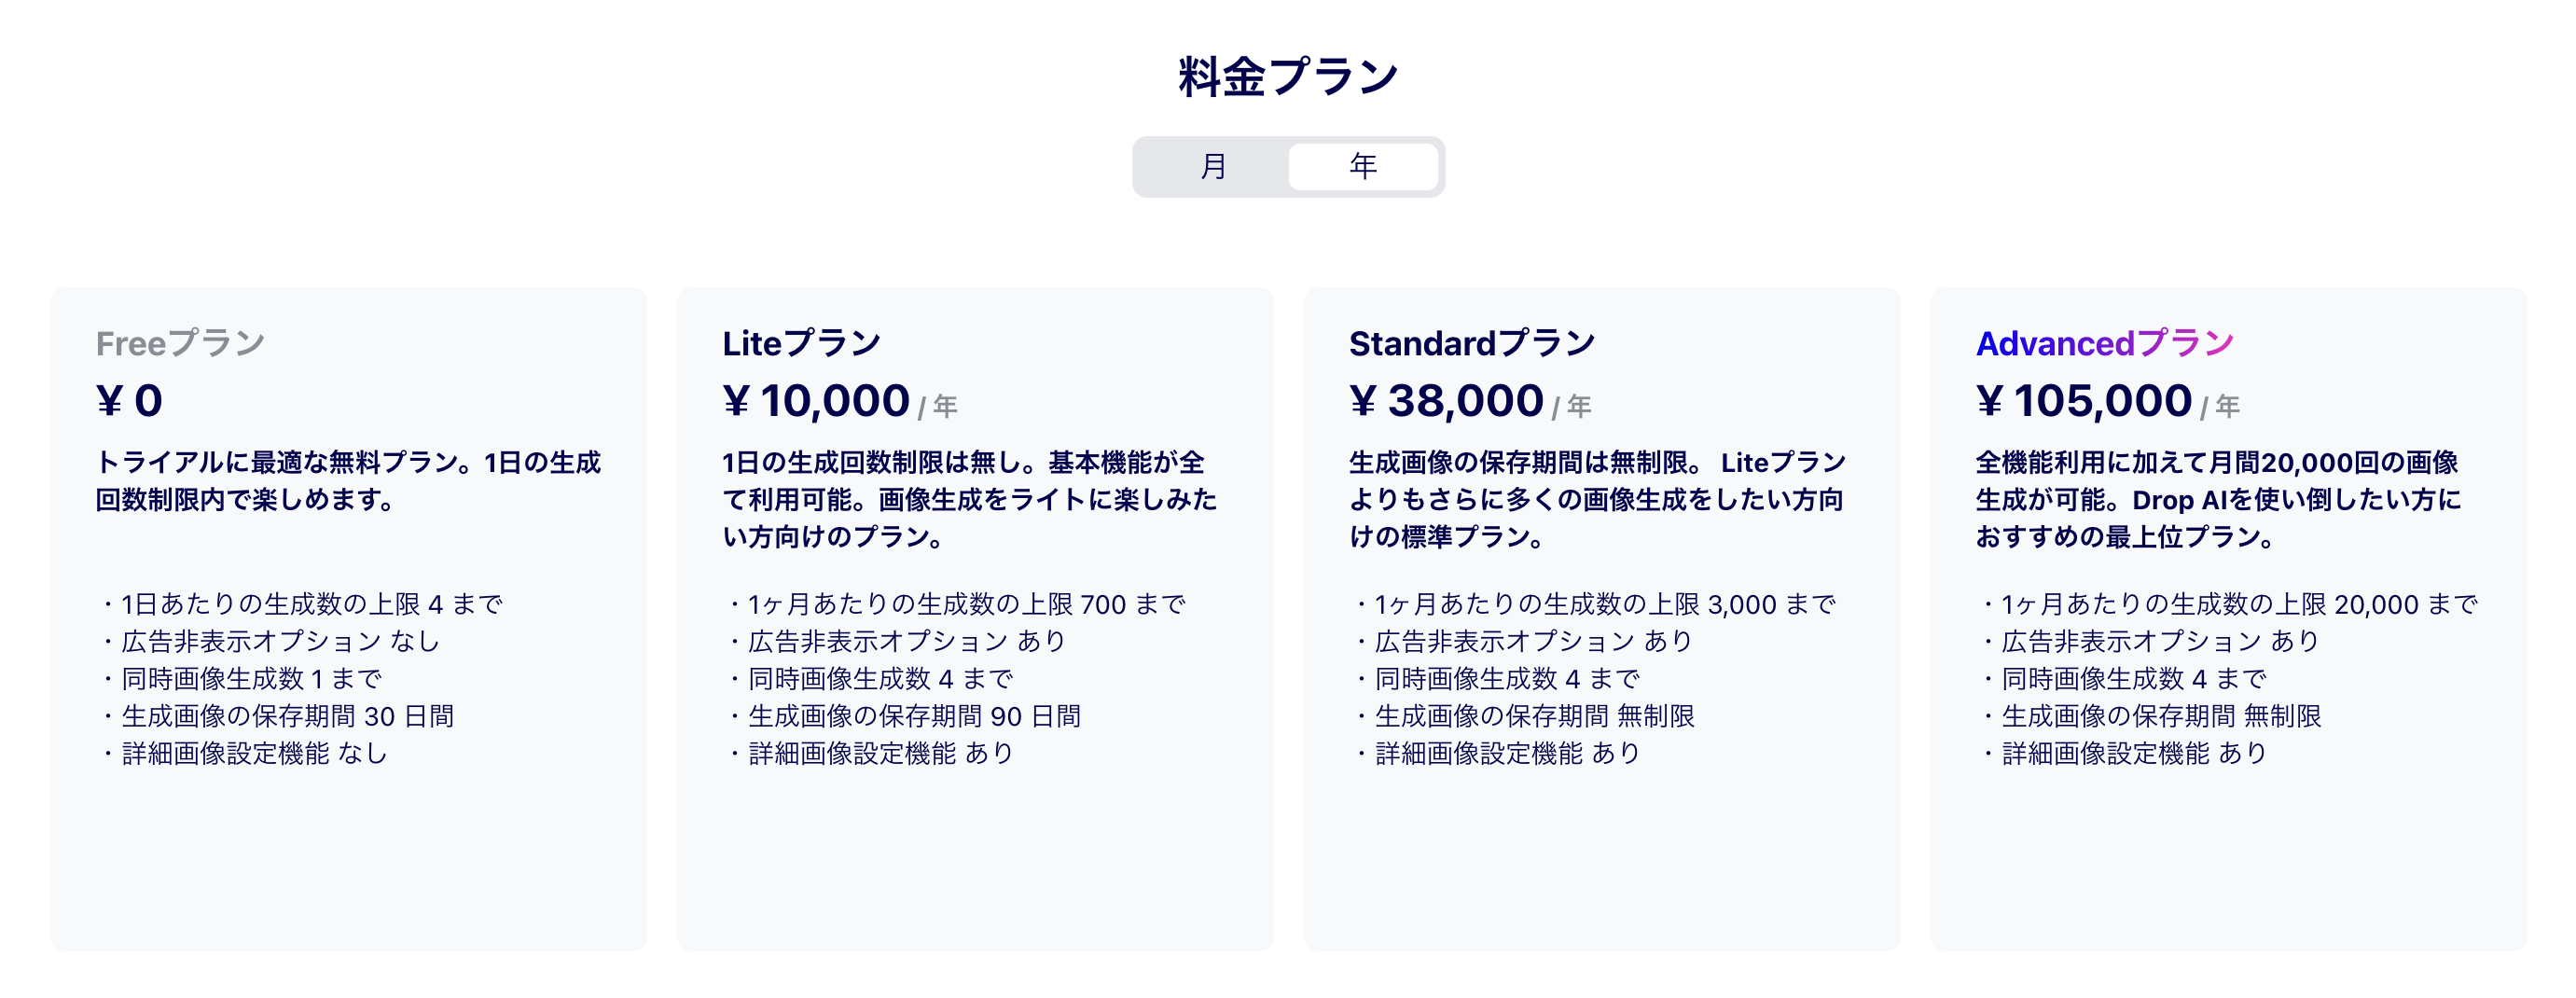The image size is (2576, 998).
Task: Select the Liteプラン card title
Action: coord(801,343)
